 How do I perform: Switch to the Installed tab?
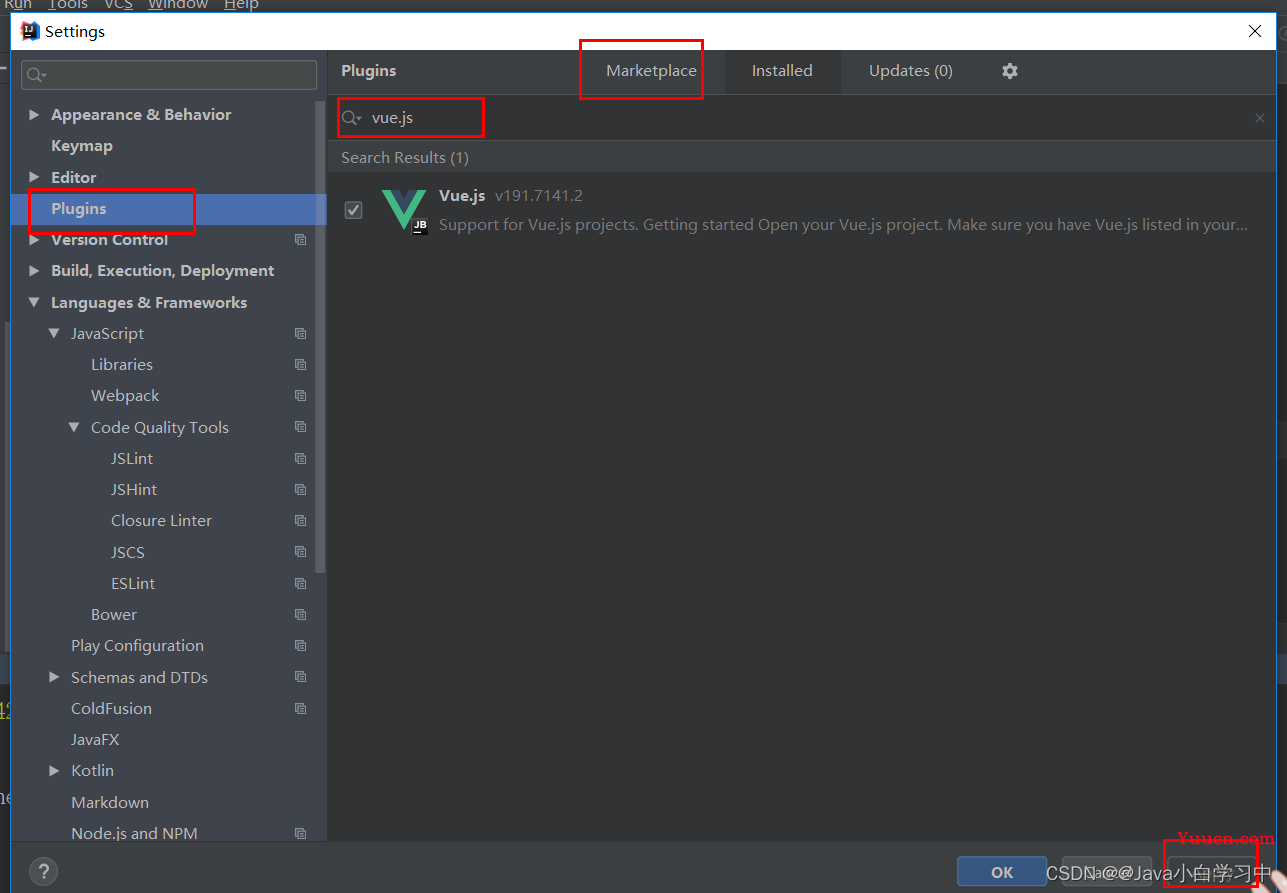coord(782,71)
